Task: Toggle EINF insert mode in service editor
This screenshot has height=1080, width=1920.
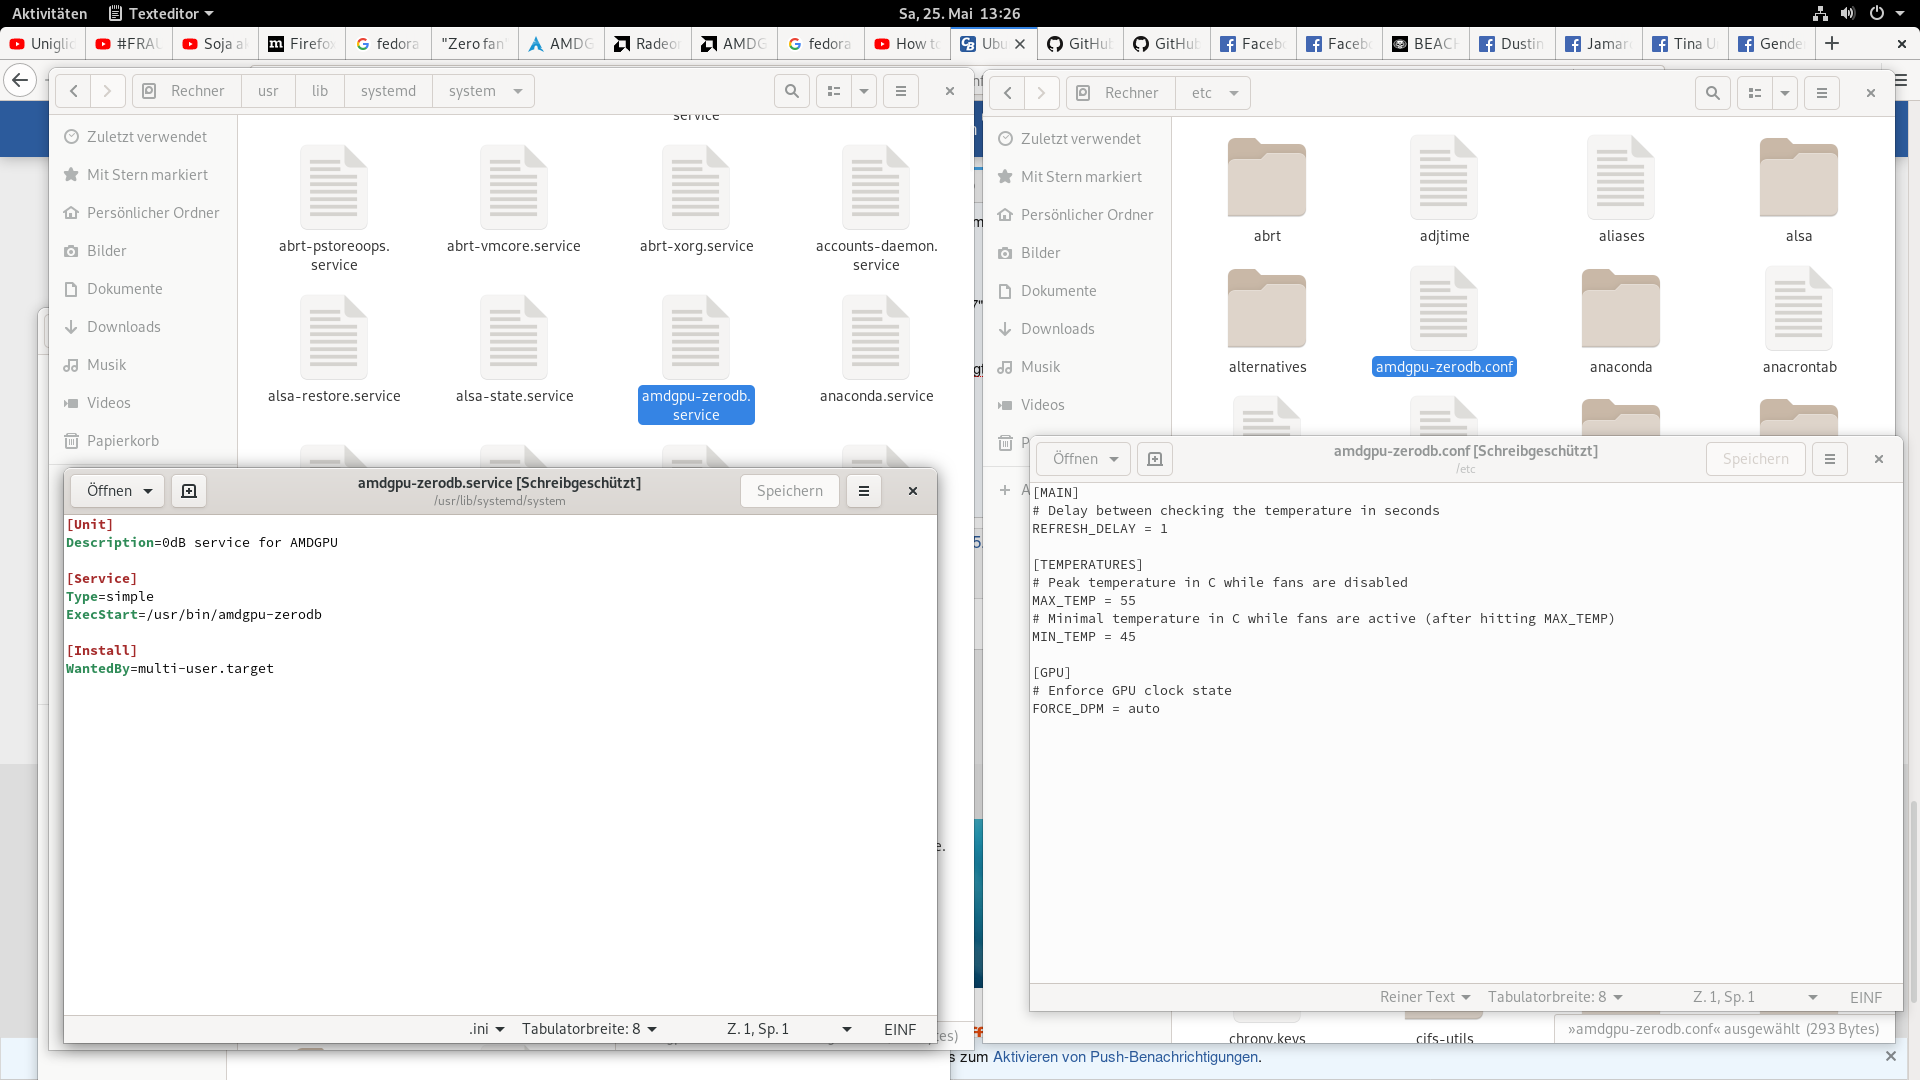Action: [x=899, y=1029]
